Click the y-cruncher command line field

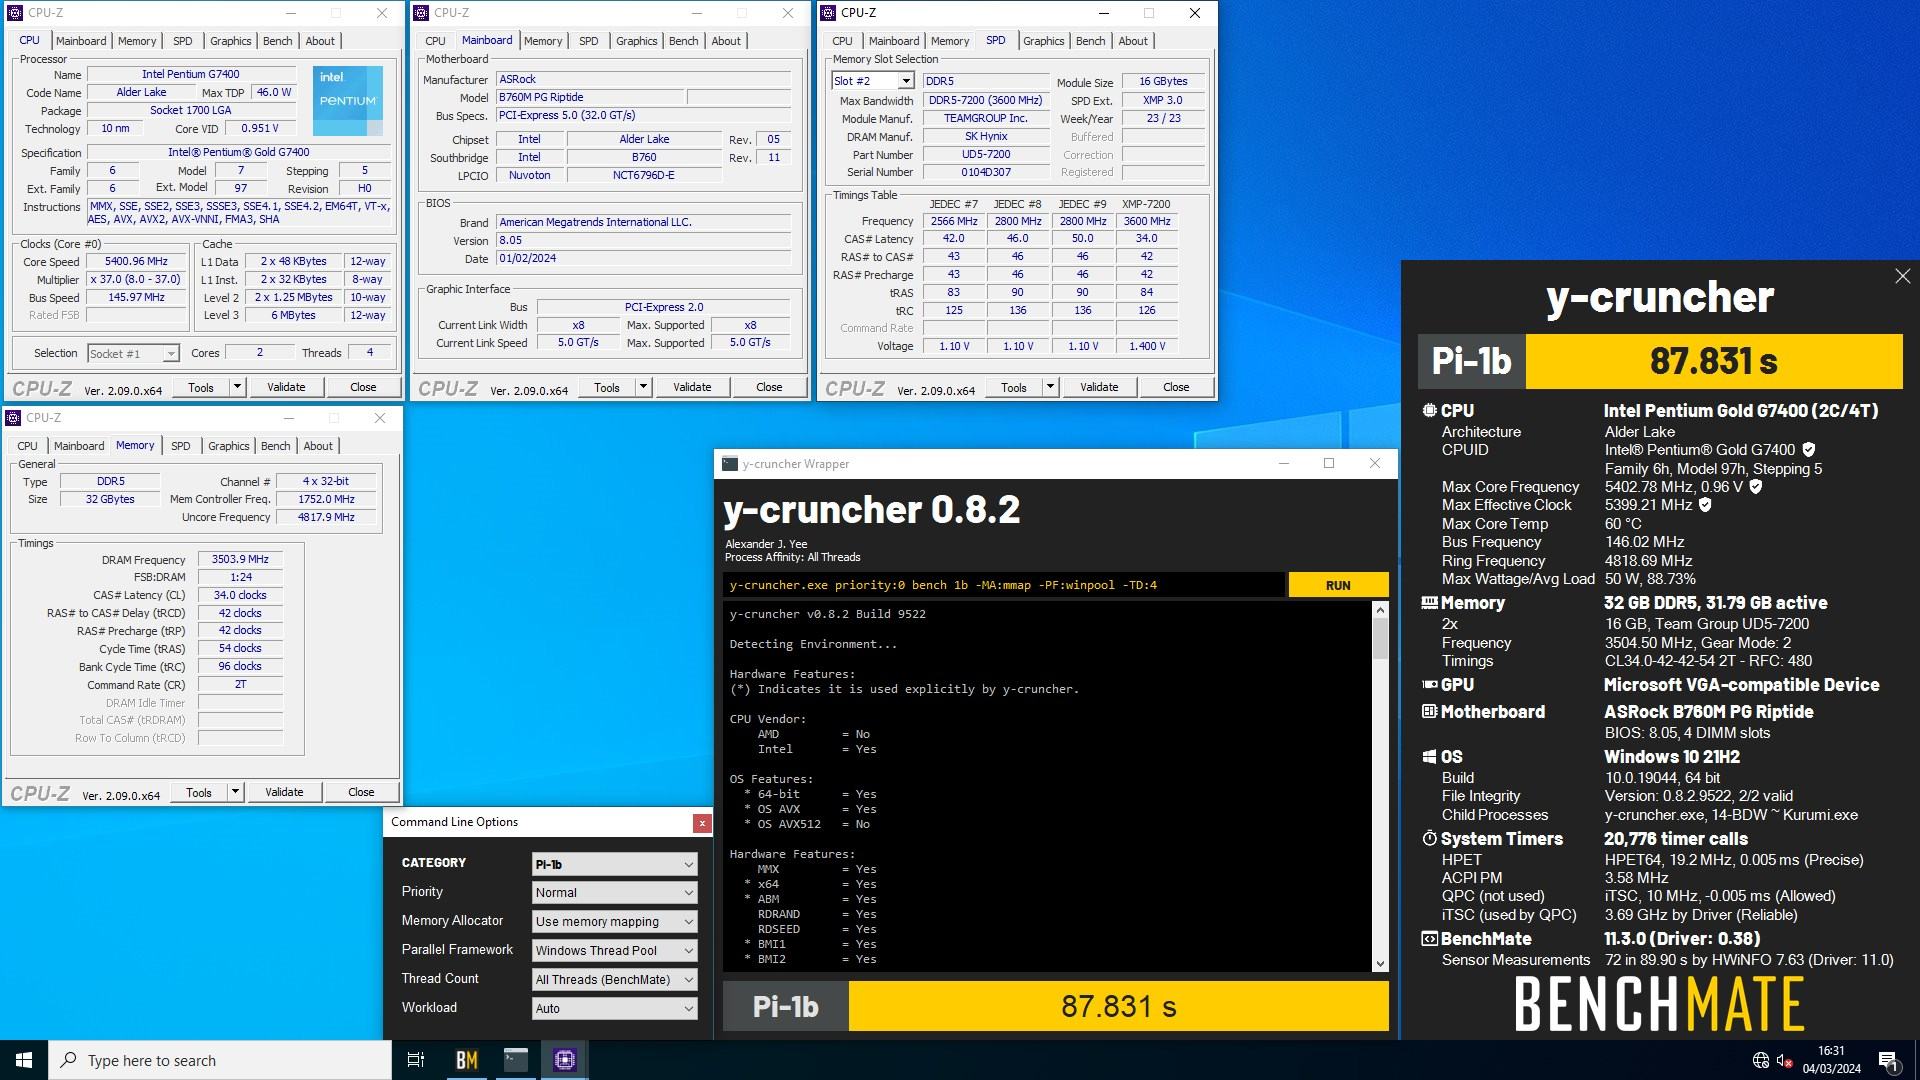(1004, 585)
